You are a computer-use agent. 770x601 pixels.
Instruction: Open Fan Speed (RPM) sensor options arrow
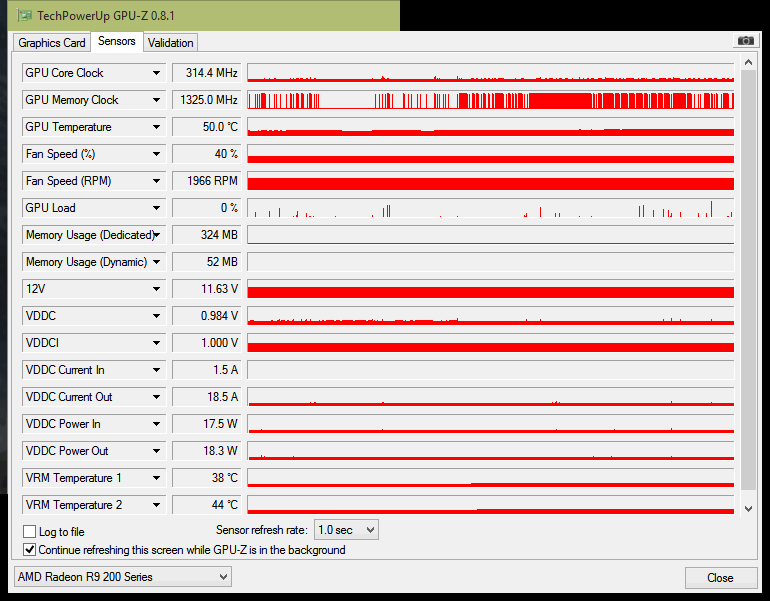(x=156, y=181)
